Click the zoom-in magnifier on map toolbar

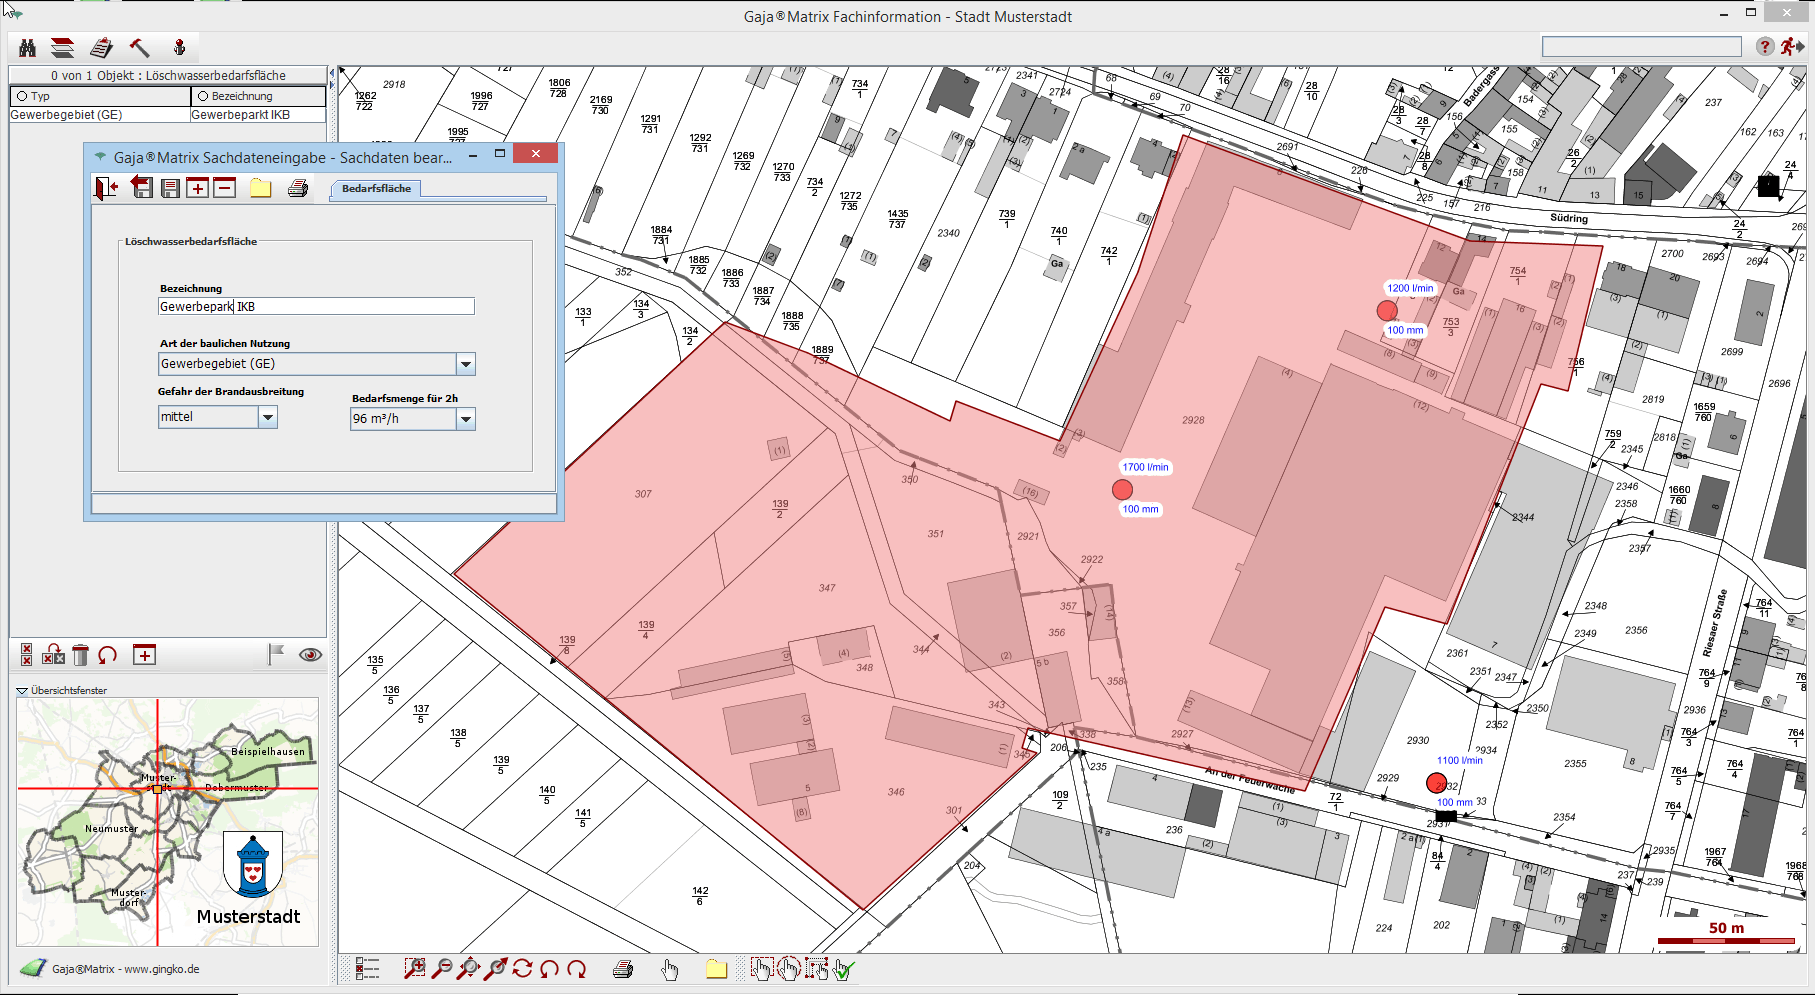pyautogui.click(x=414, y=968)
